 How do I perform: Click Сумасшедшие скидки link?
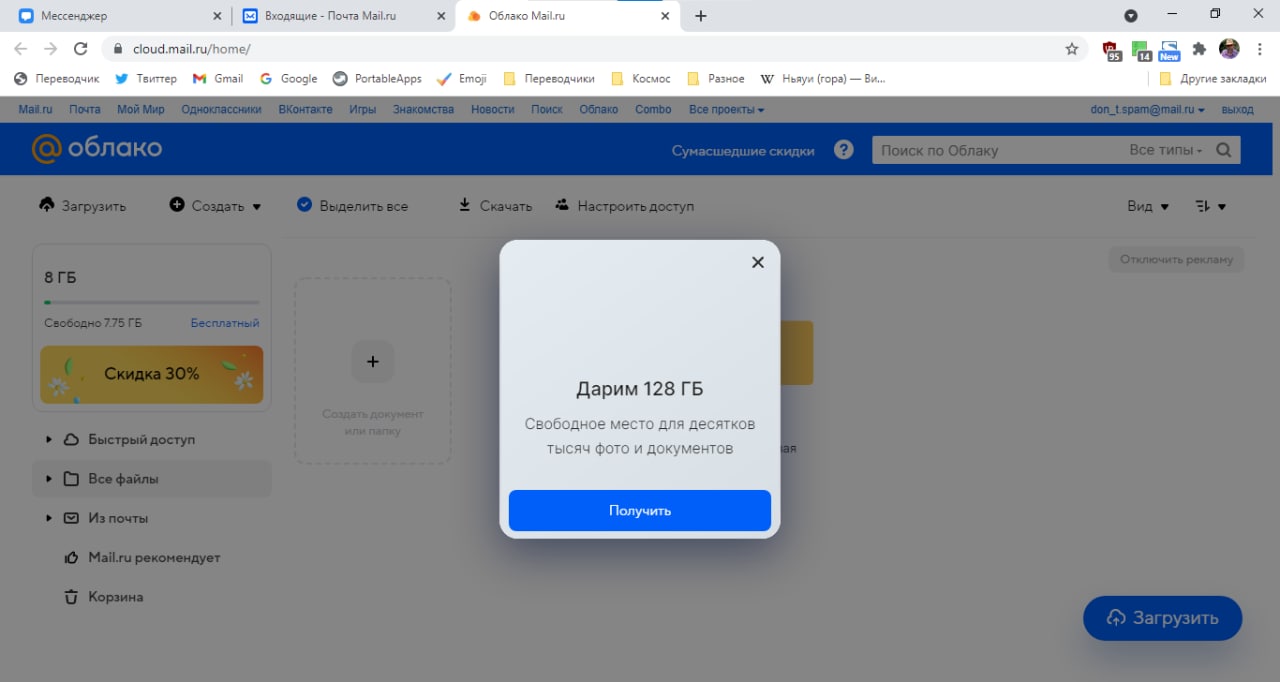coord(743,151)
